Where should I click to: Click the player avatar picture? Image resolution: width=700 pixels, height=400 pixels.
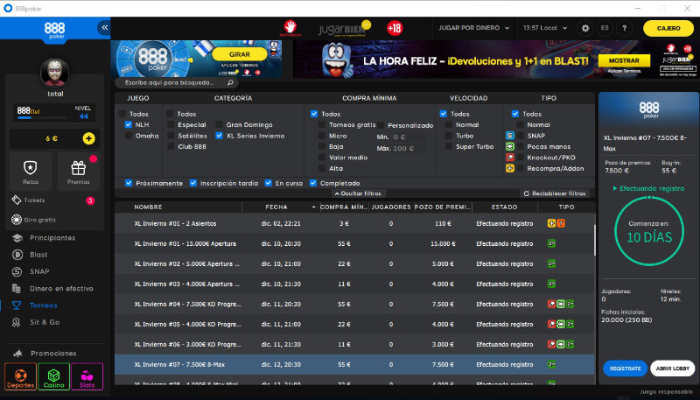[x=55, y=72]
